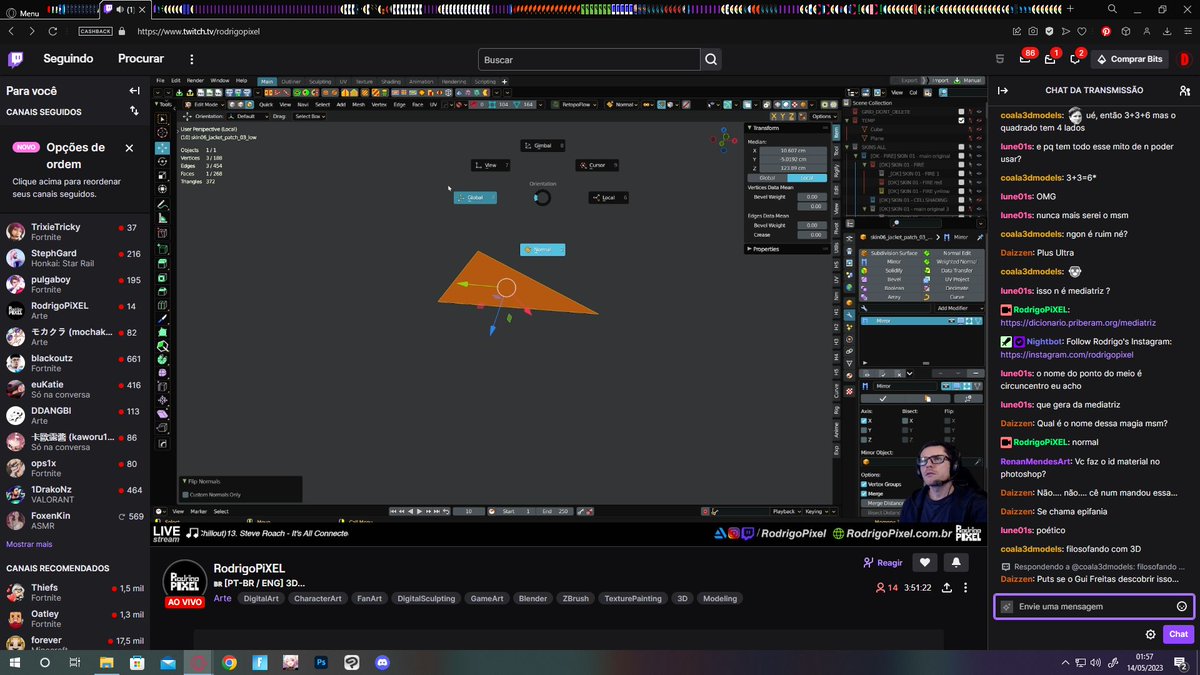Viewport: 1200px width, 675px height.
Task: Collapse the left sidebar with arrow icon
Action: coord(134,90)
